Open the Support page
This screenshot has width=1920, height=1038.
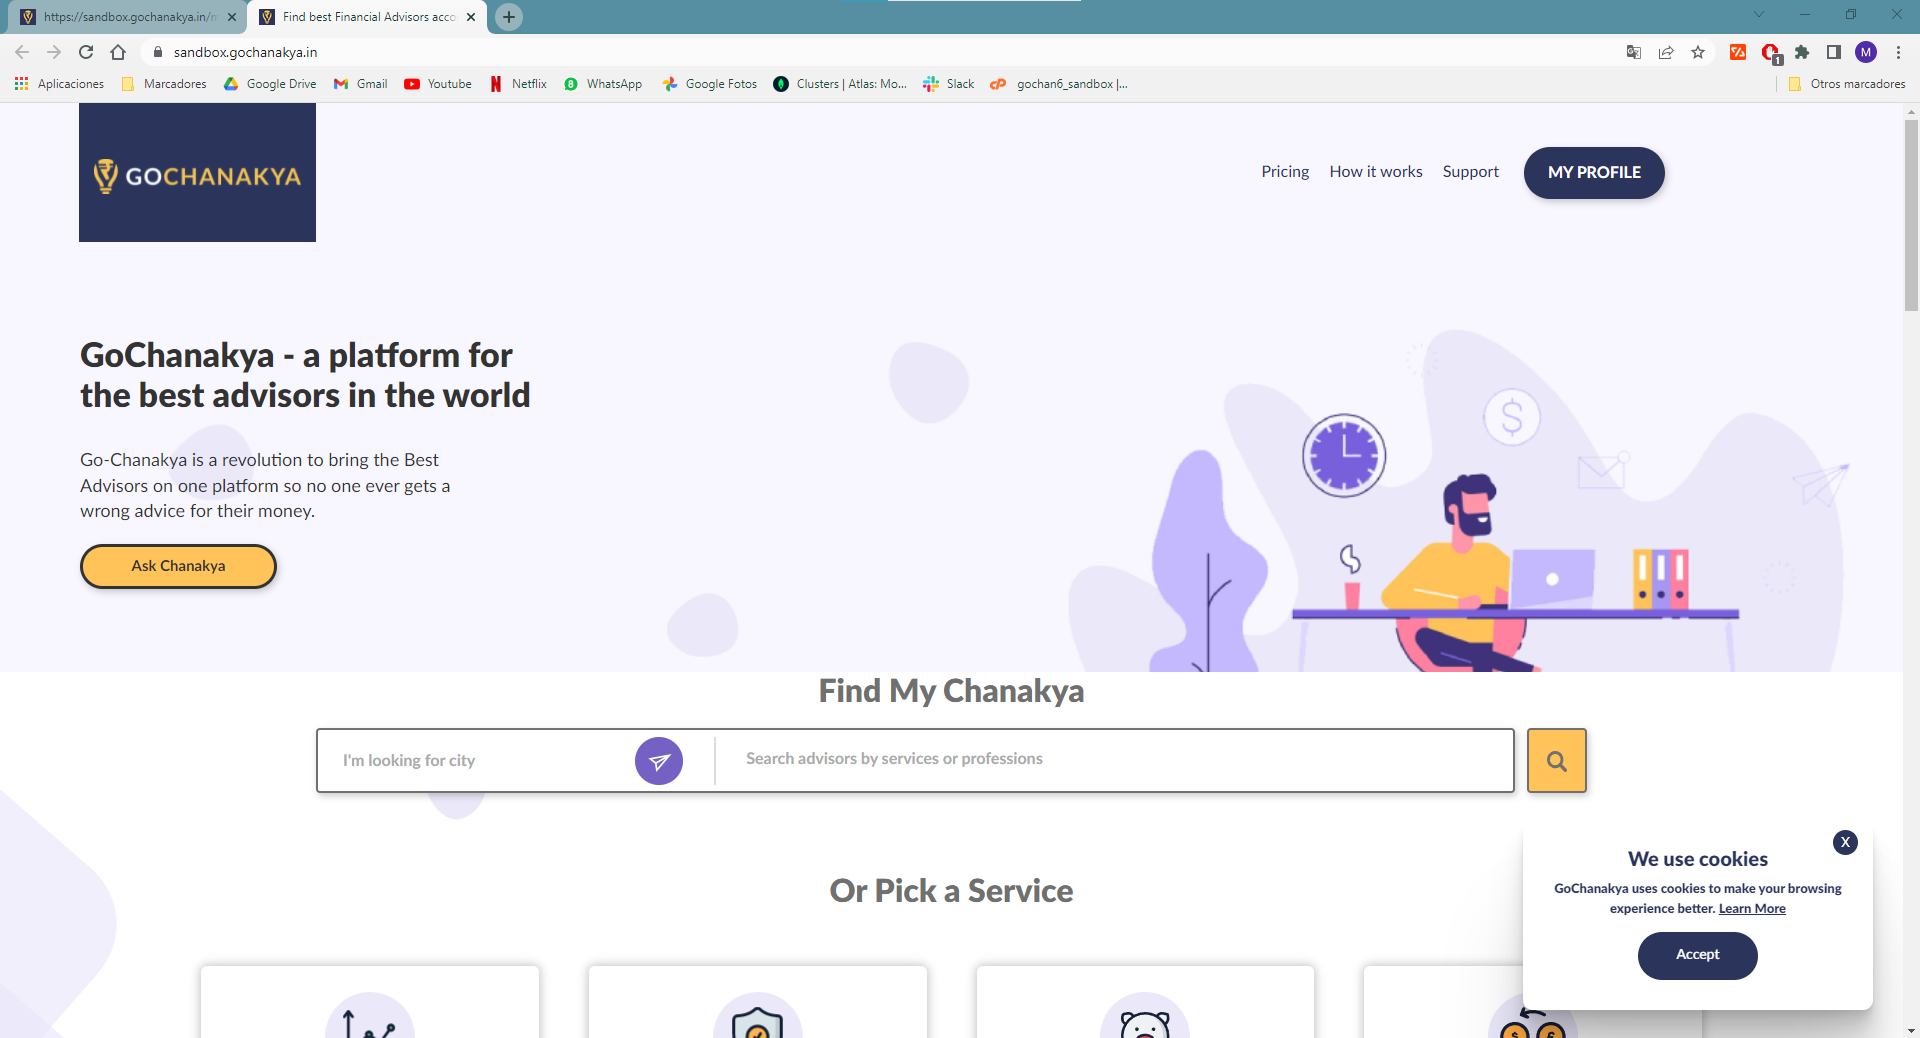1470,172
